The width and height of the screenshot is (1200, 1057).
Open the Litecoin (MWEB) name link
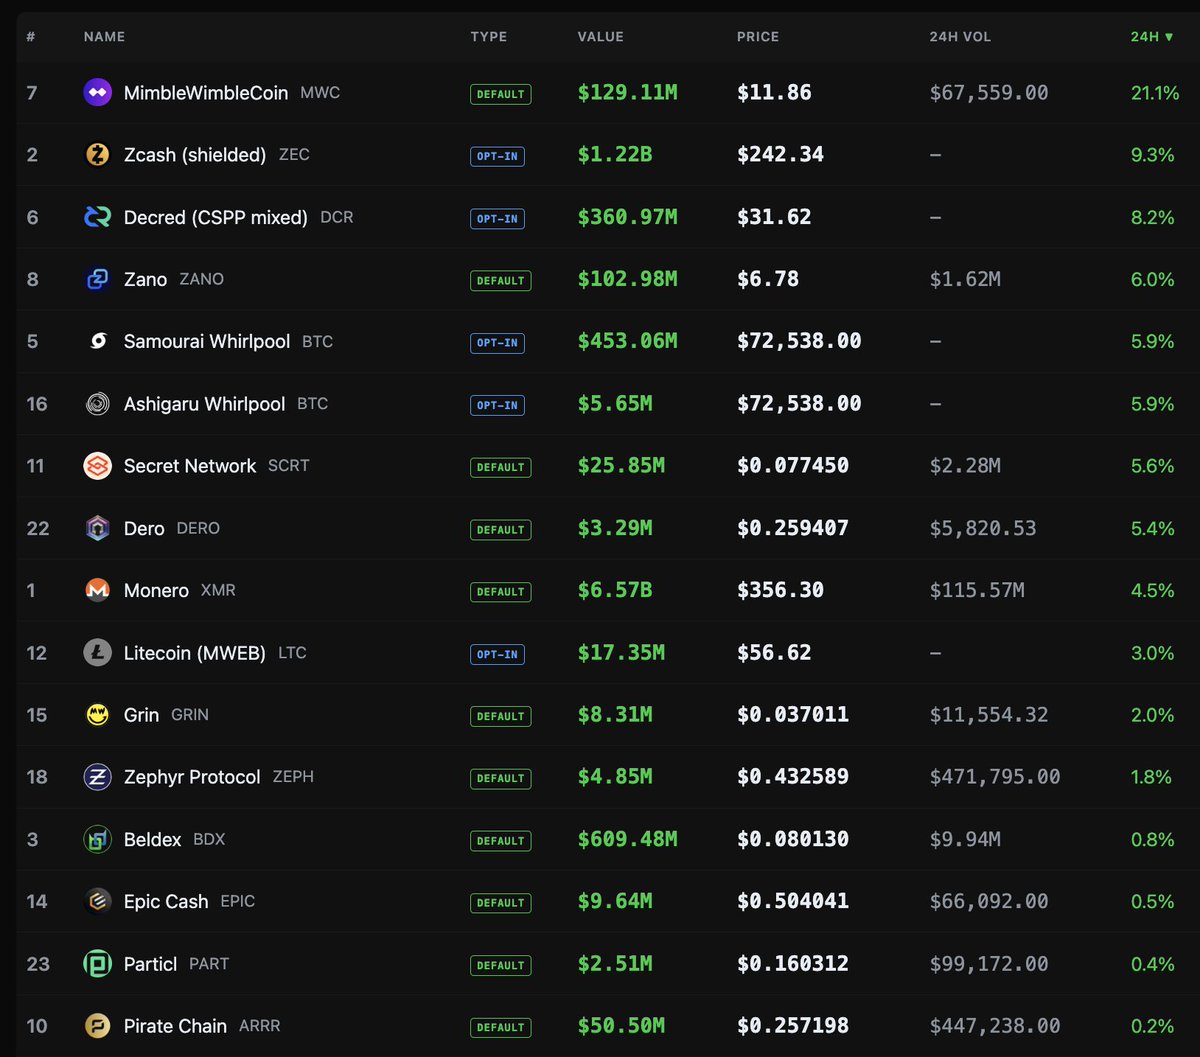[x=195, y=653]
